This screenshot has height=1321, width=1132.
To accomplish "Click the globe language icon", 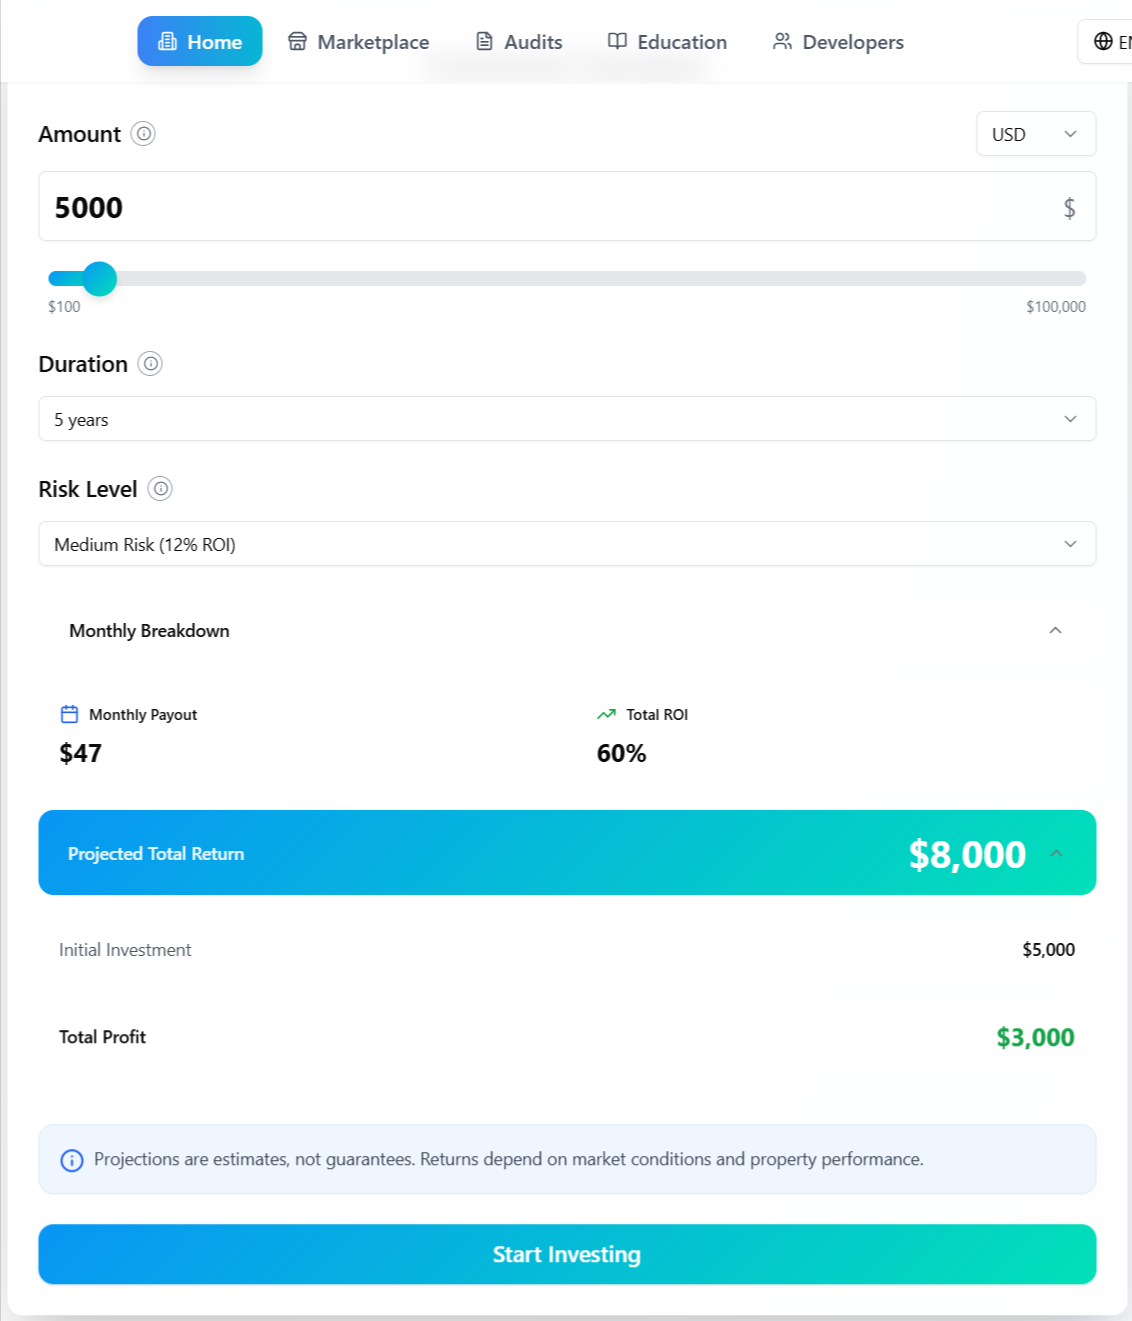I will click(1103, 42).
